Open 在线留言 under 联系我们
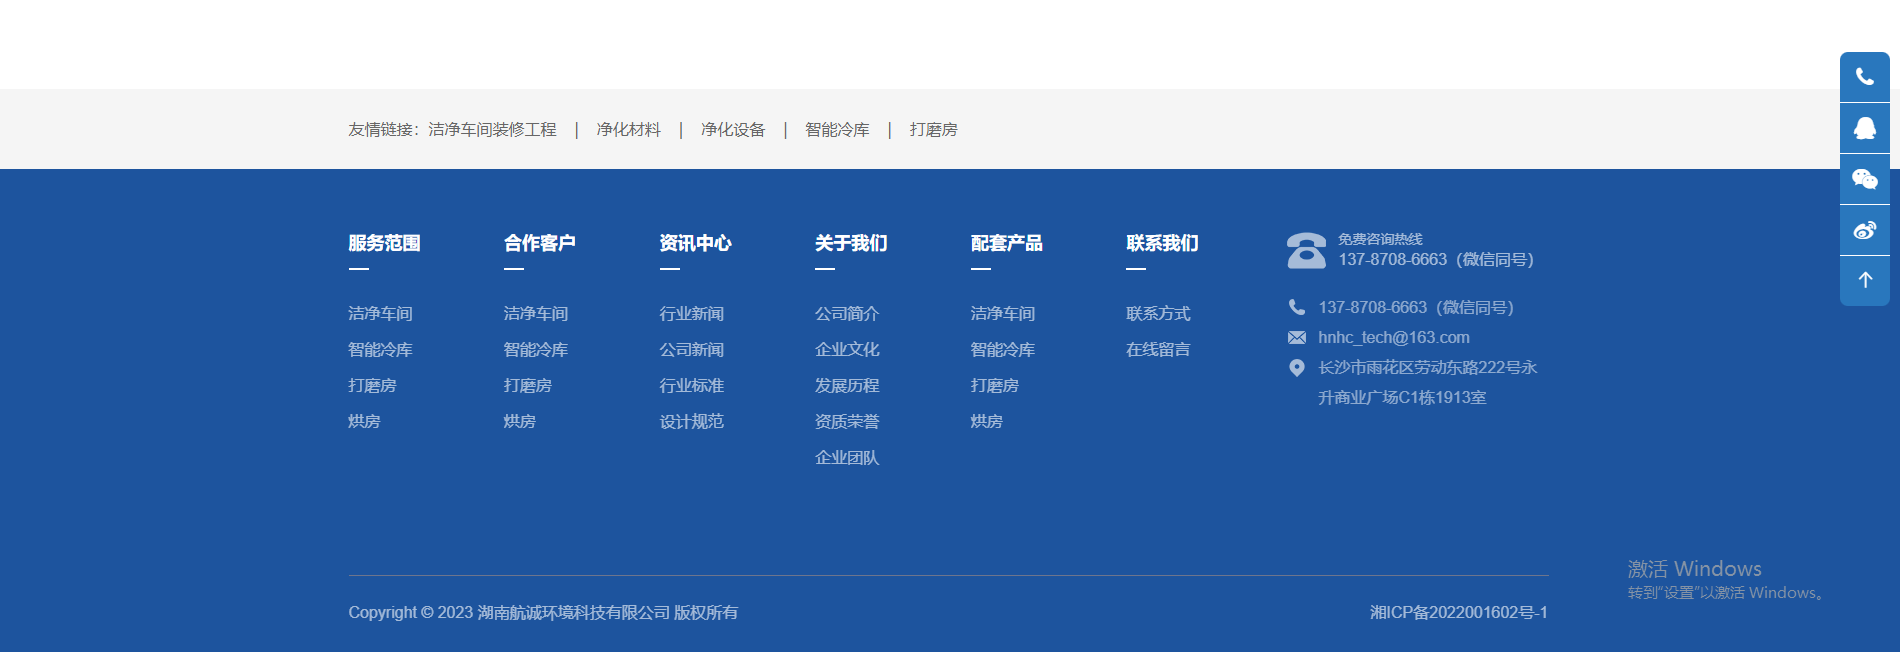1900x652 pixels. 1158,350
